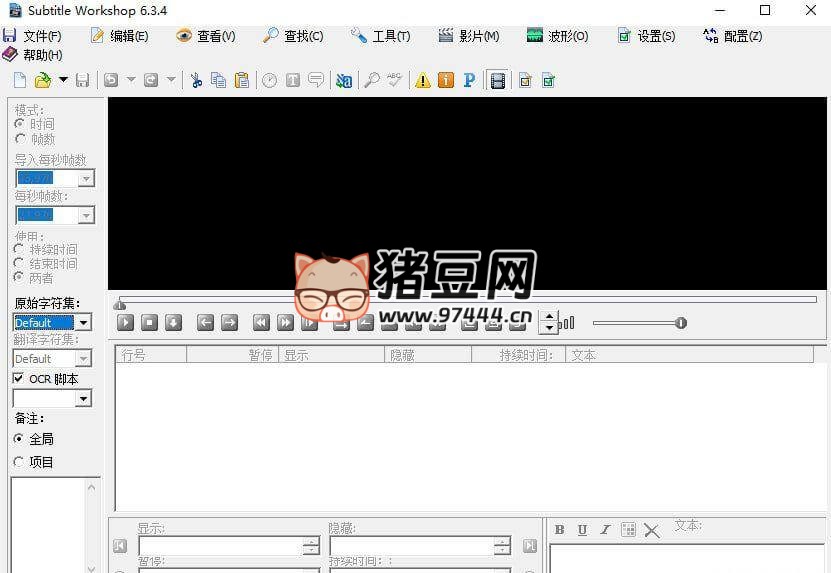Jump to previous subtitle with left arrow
This screenshot has height=573, width=831.
coord(205,322)
